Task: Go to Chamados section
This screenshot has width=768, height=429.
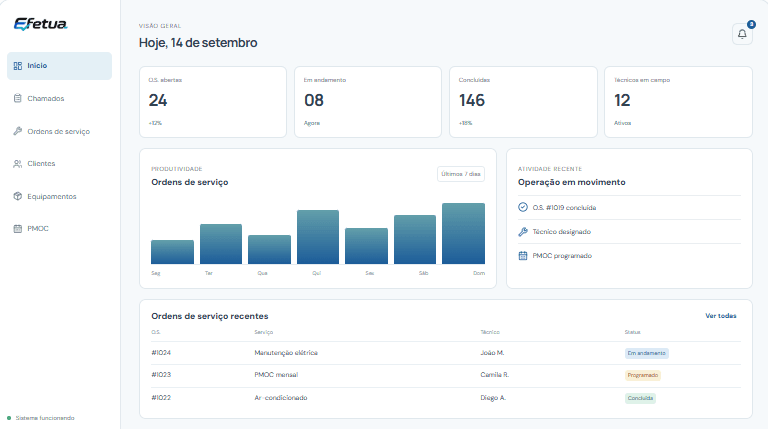Action: (x=59, y=98)
